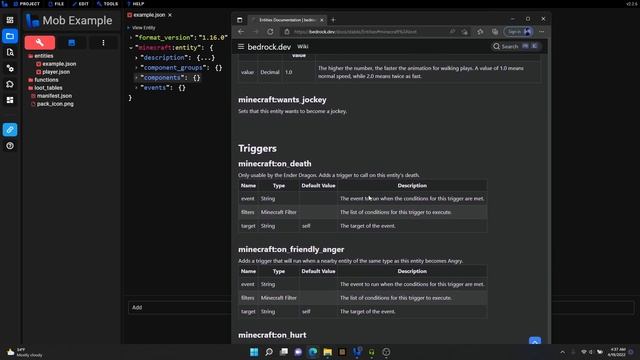Viewport: 640px width, 360px height.
Task: Go back in the browser
Action: tap(241, 31)
